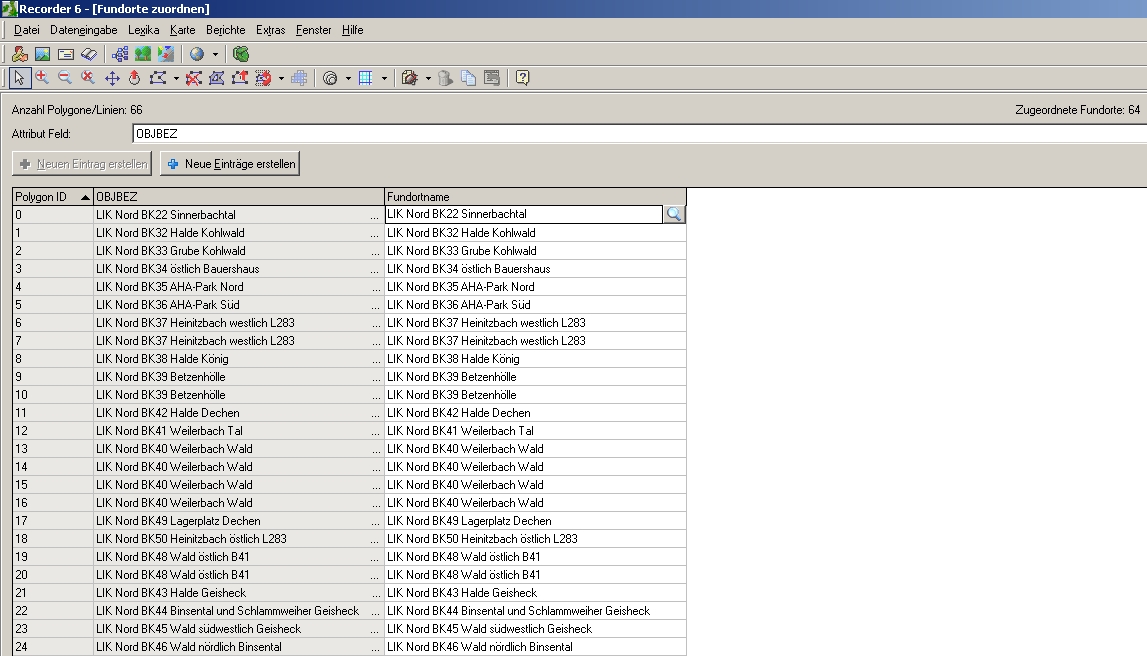1147x656 pixels.
Task: Click the red up-arrow location tool
Action: pyautogui.click(x=135, y=78)
